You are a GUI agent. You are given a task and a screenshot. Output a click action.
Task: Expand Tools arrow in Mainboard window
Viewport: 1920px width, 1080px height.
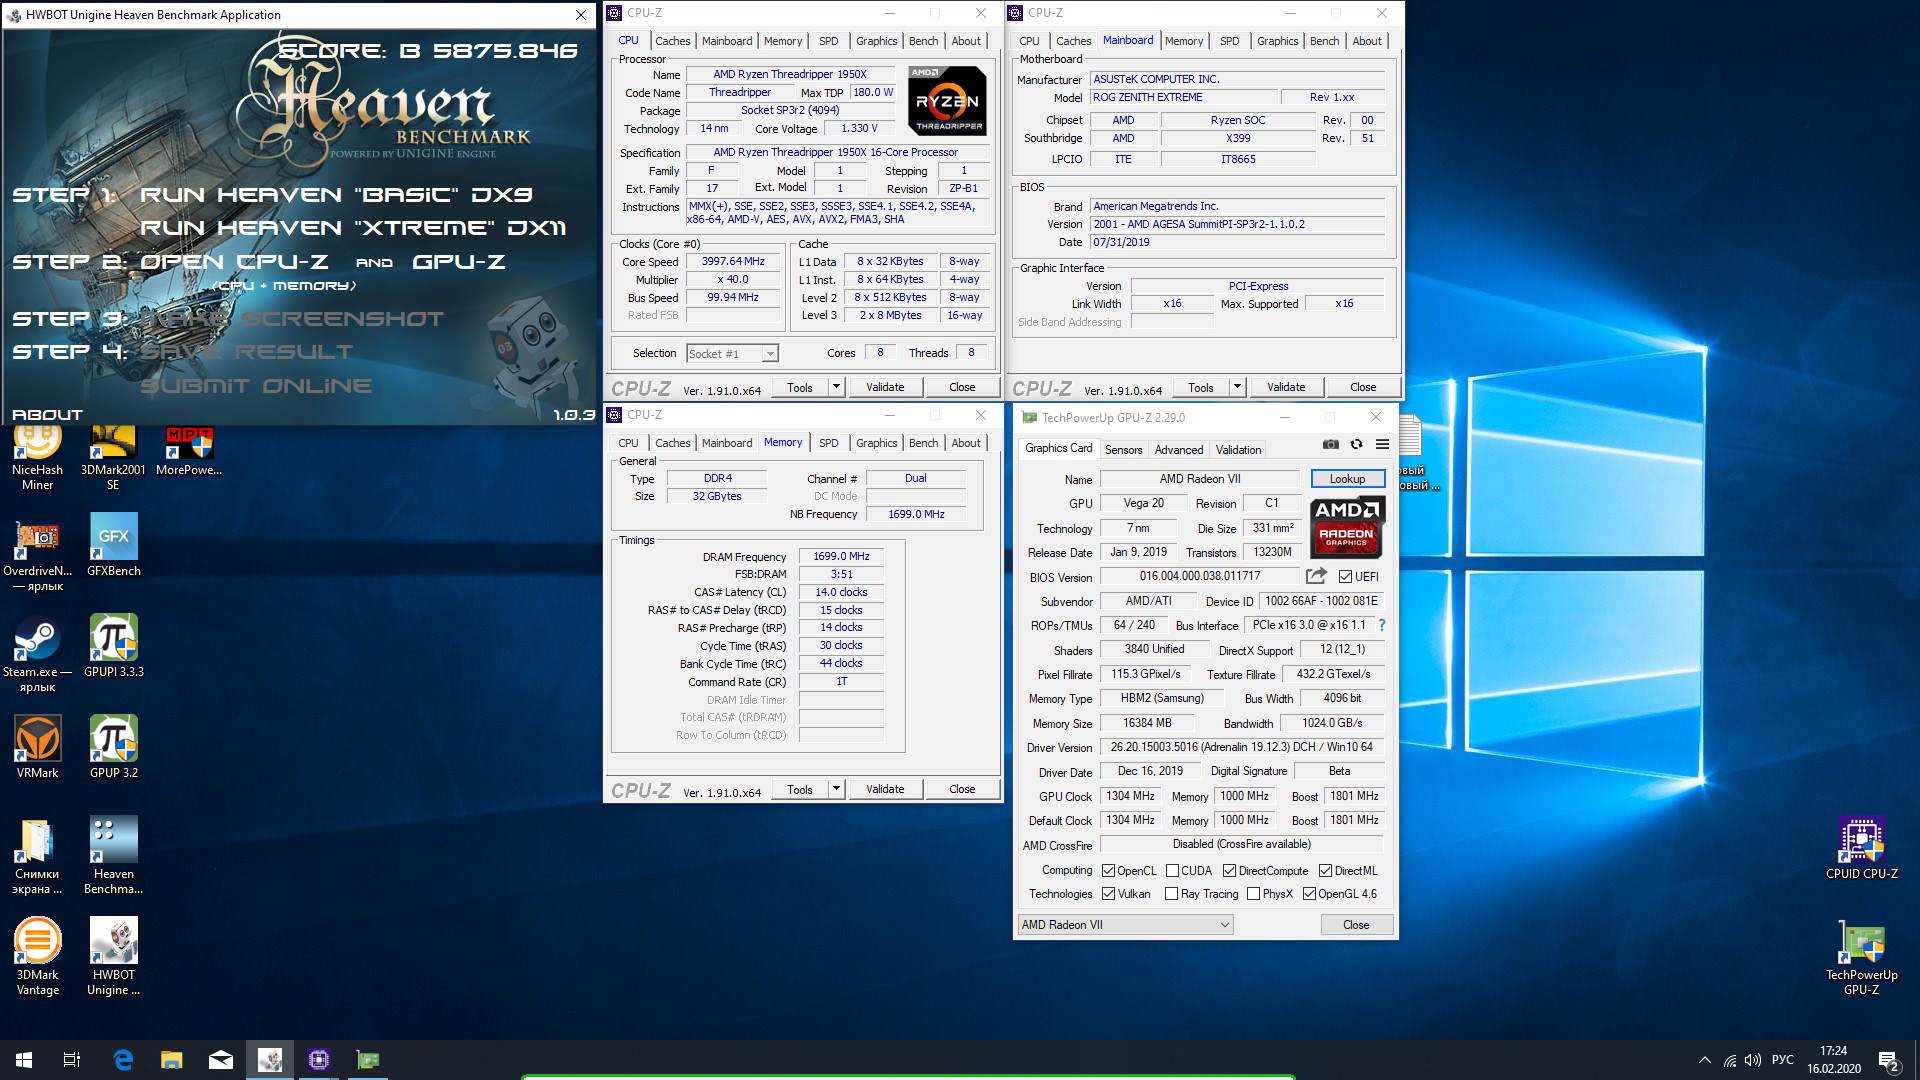pyautogui.click(x=1238, y=387)
